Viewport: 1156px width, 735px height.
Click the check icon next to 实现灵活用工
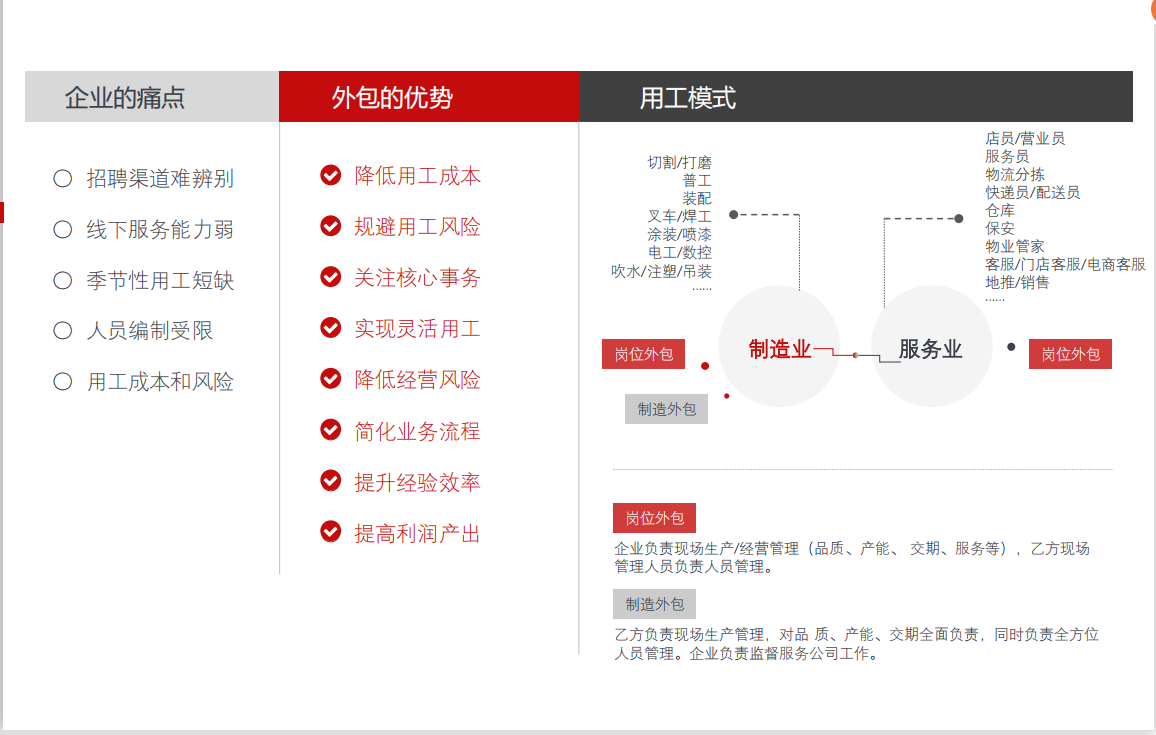tap(331, 328)
